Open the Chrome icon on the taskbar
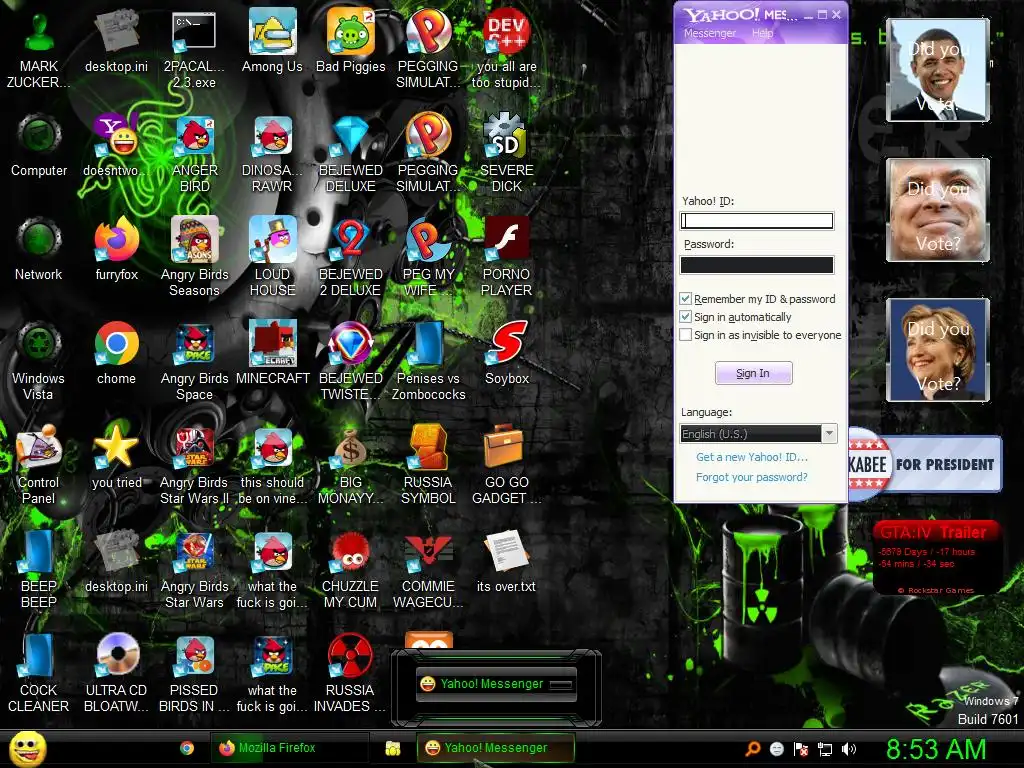This screenshot has height=768, width=1024. (x=187, y=748)
